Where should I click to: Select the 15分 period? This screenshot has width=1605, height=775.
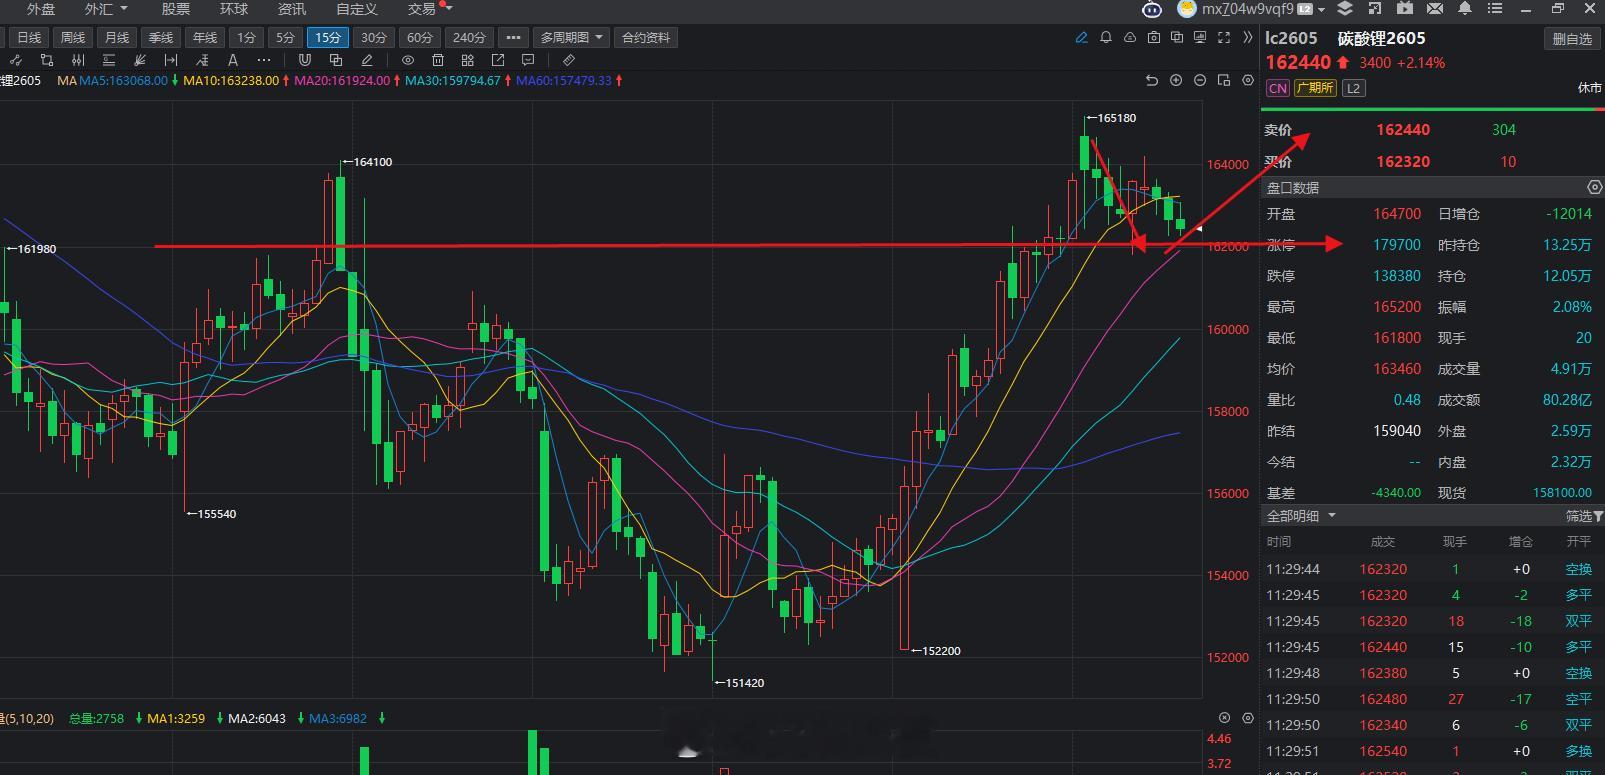(328, 38)
